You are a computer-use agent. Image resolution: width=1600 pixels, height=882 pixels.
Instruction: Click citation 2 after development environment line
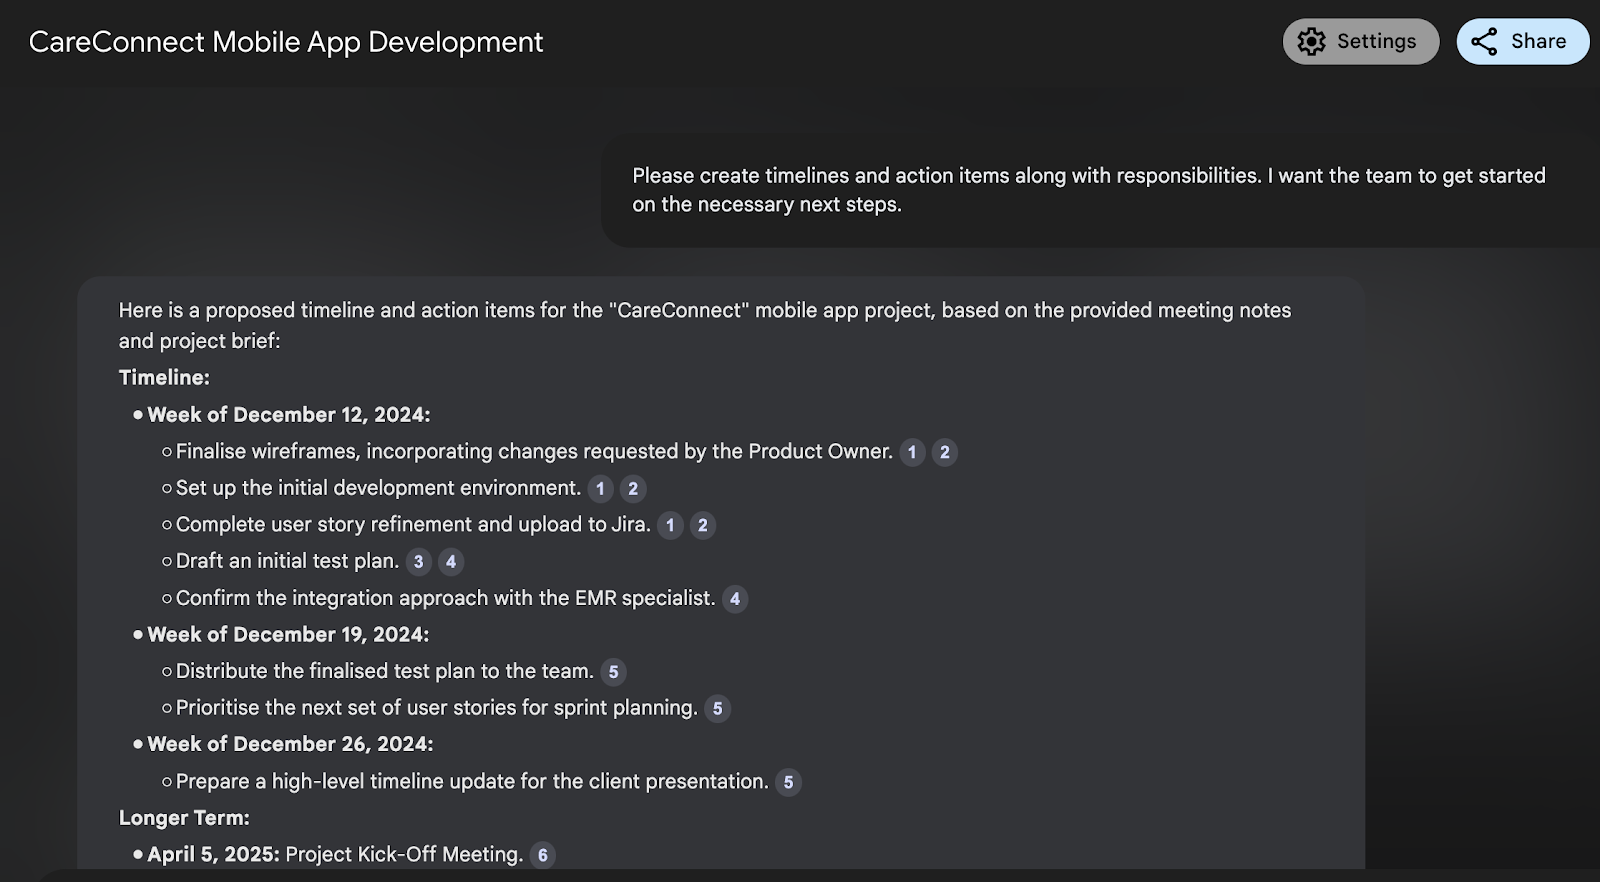633,489
